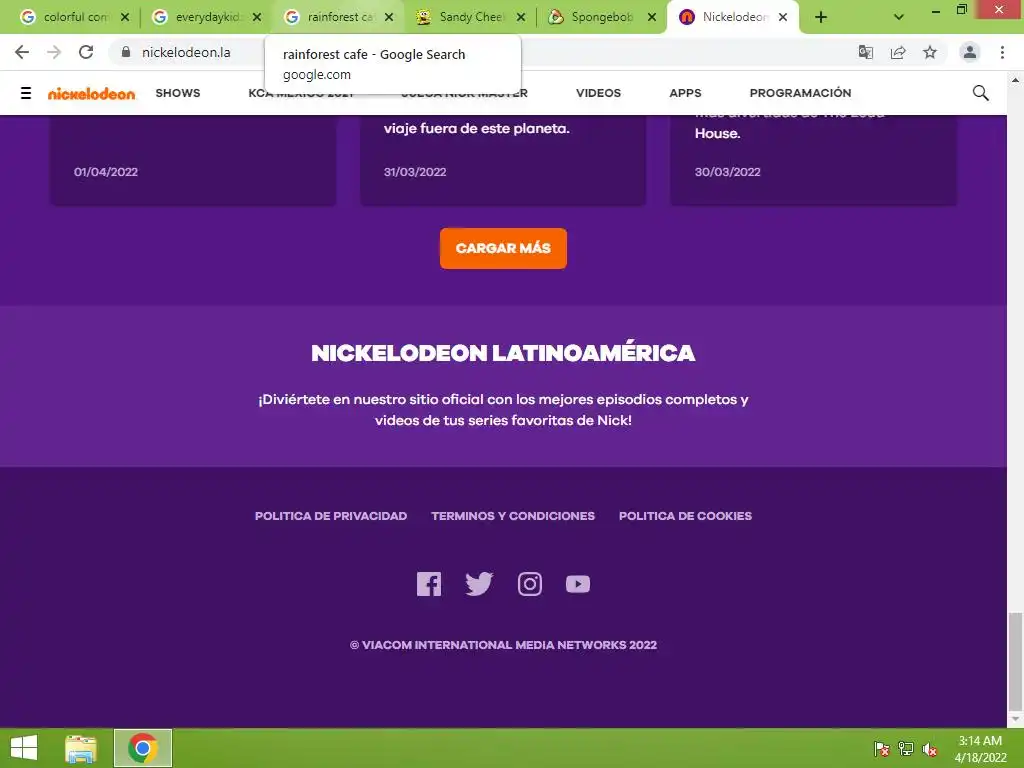Screen dimensions: 1024x768
Task: Open Nickelodeon Instagram icon
Action: [530, 584]
